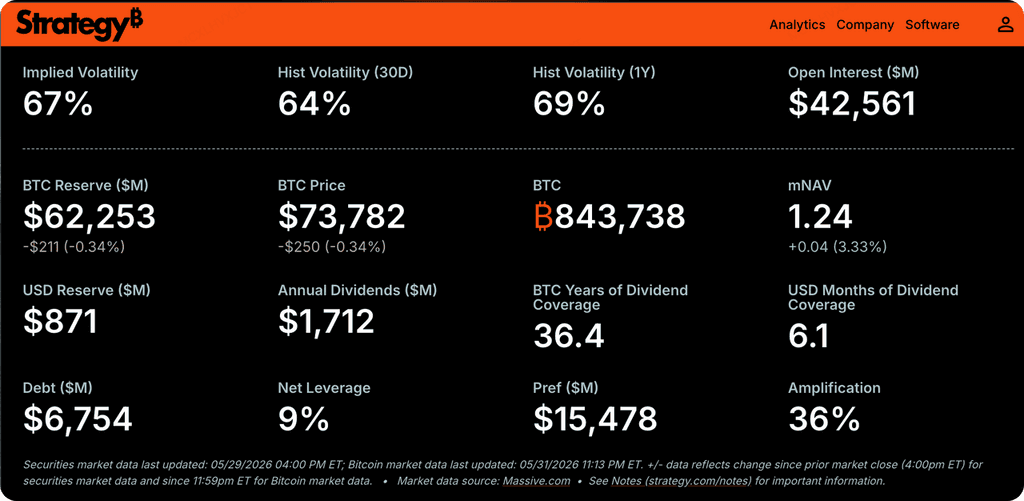Click the Strategy logo in header

pyautogui.click(x=80, y=25)
